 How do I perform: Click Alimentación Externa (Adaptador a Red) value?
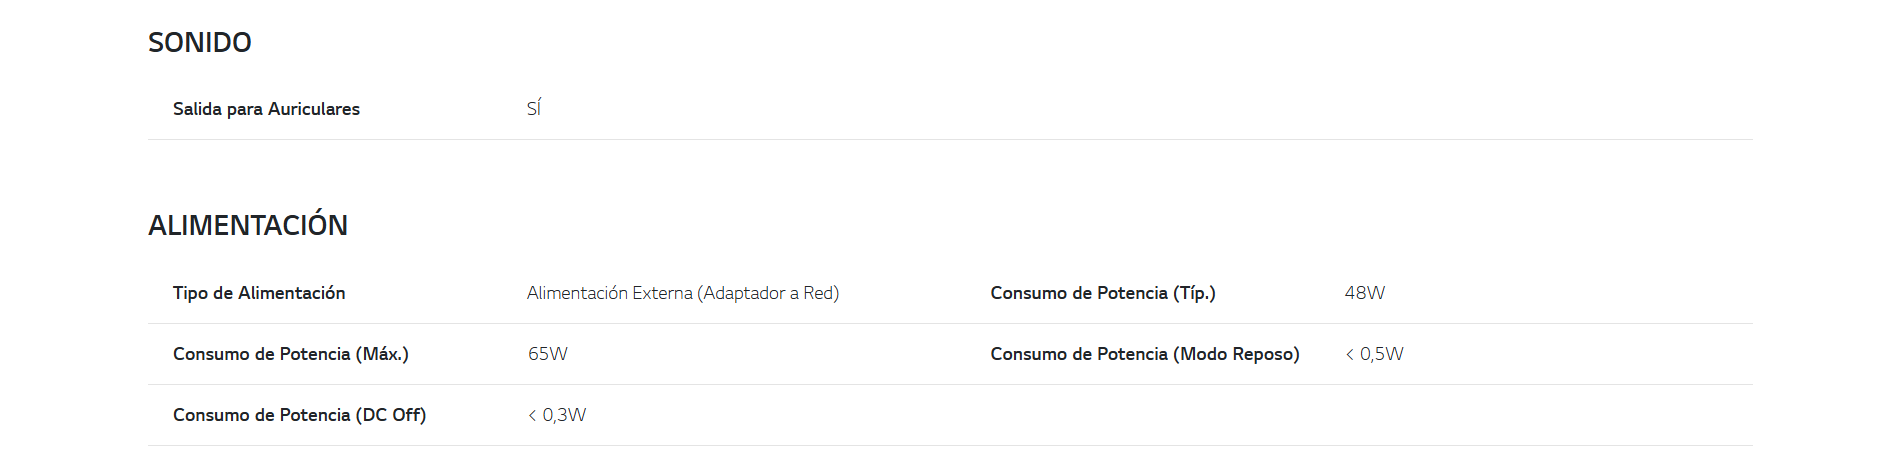[683, 293]
